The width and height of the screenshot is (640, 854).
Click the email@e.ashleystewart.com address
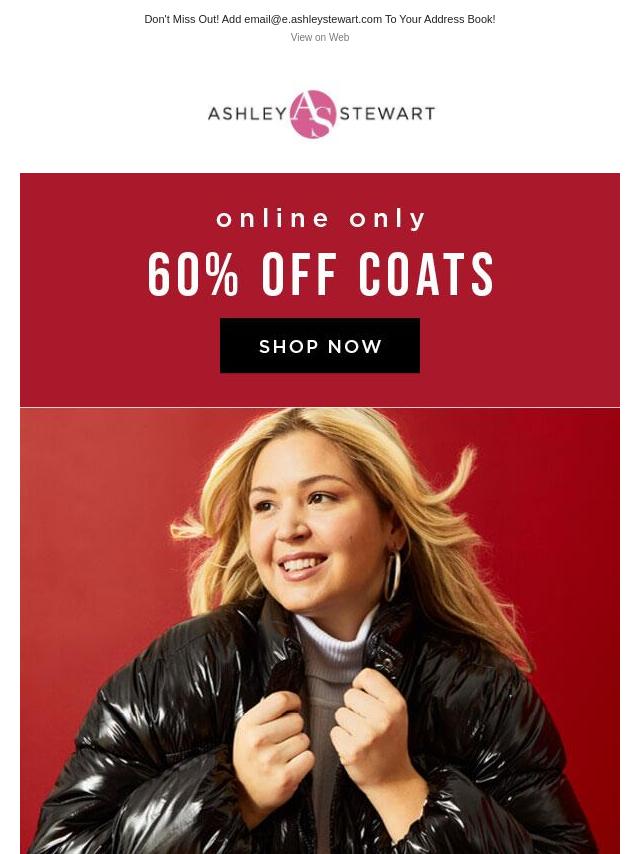313,19
